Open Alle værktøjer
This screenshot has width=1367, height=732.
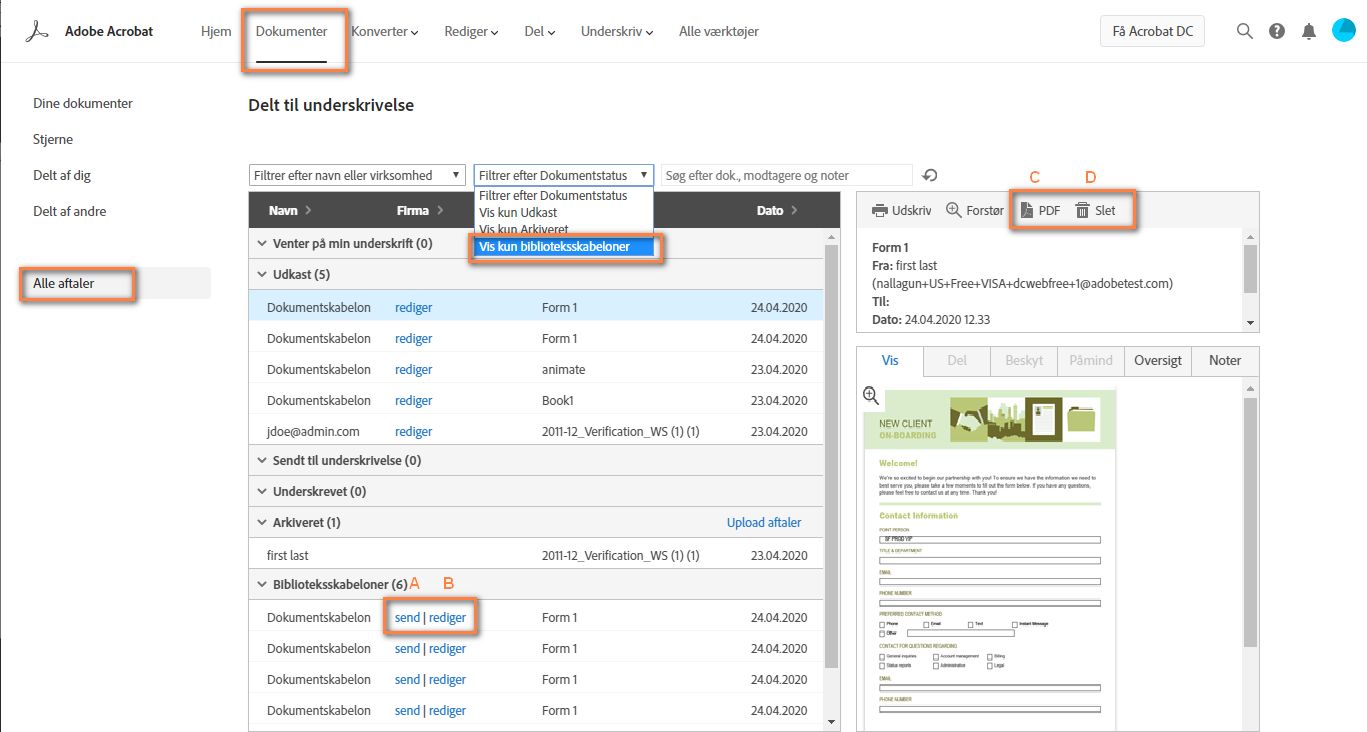718,31
